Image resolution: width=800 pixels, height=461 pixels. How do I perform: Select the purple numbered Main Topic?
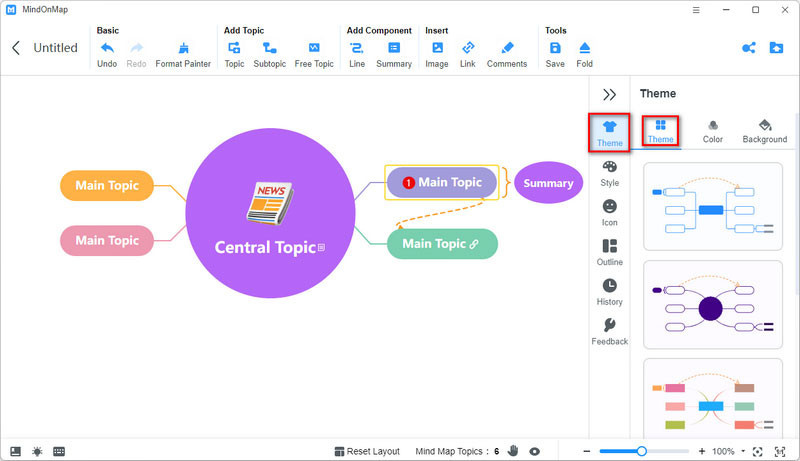[442, 183]
